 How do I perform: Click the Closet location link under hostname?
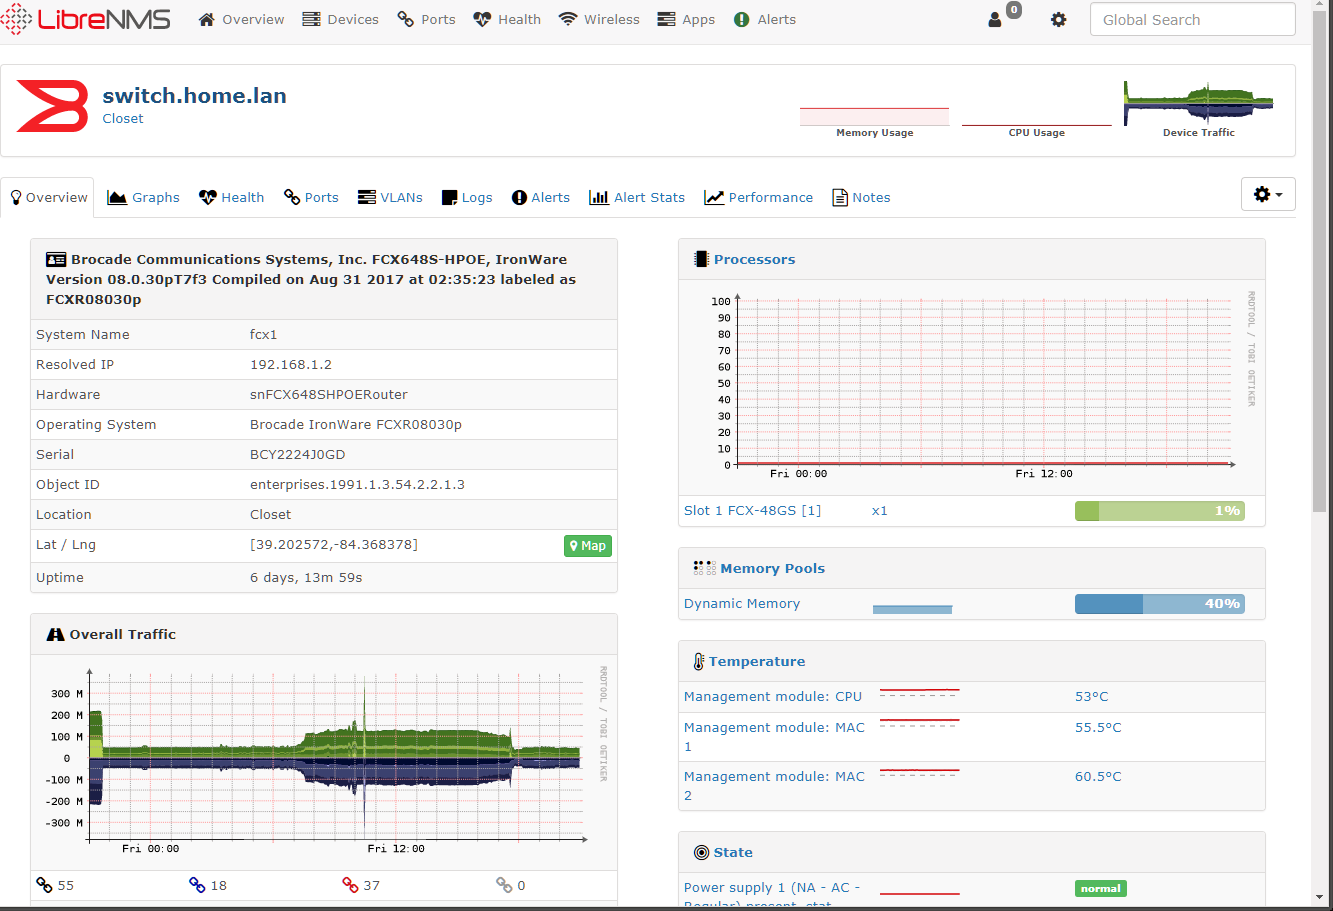[123, 118]
